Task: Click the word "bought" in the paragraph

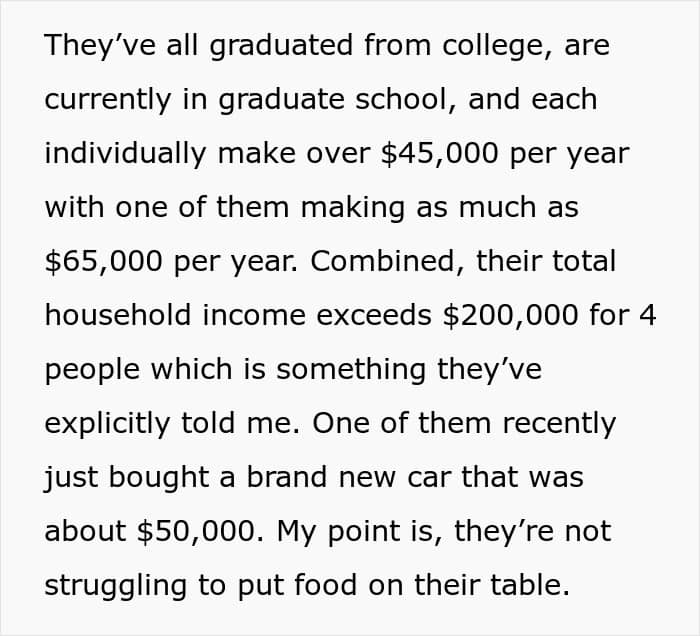Action: (x=159, y=477)
